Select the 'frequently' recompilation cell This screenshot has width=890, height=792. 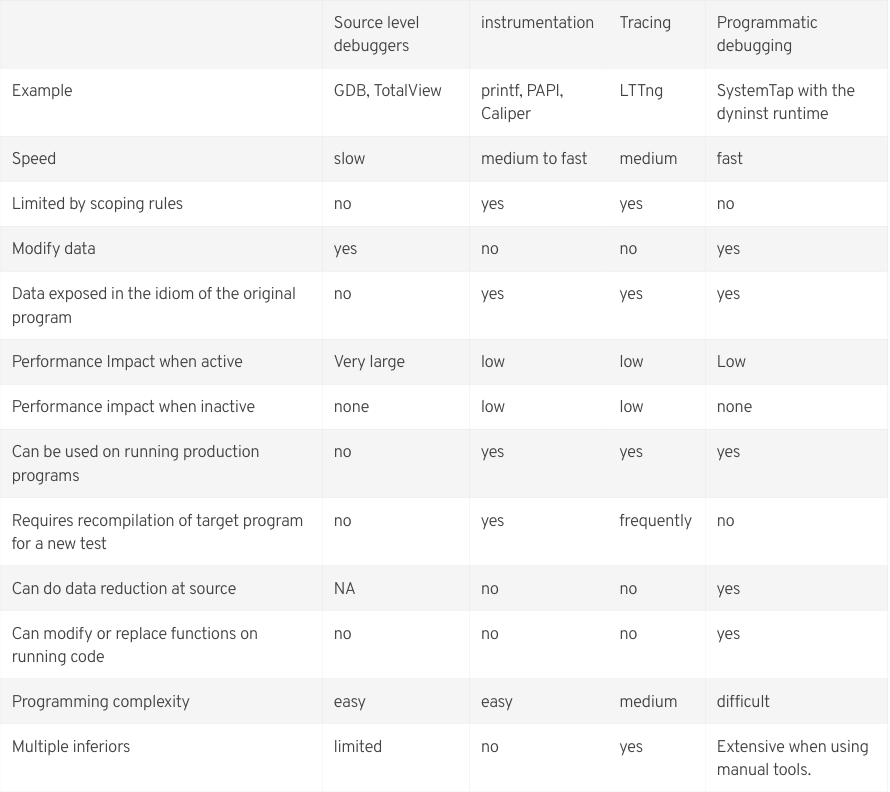click(655, 521)
